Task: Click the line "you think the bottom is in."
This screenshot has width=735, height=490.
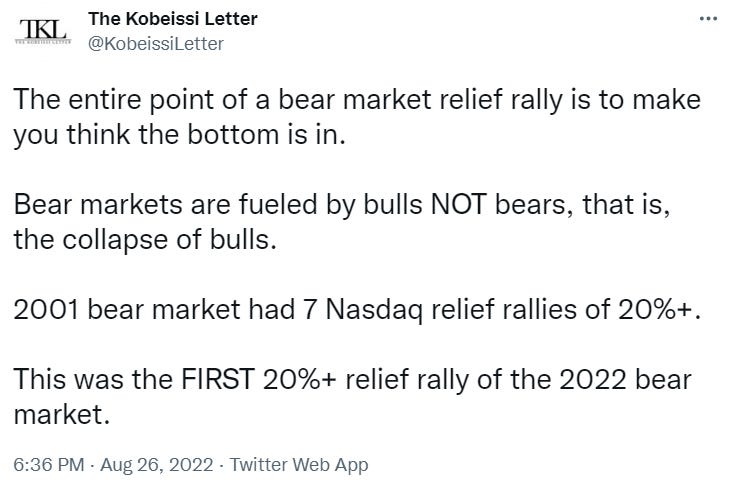Action: click(178, 136)
